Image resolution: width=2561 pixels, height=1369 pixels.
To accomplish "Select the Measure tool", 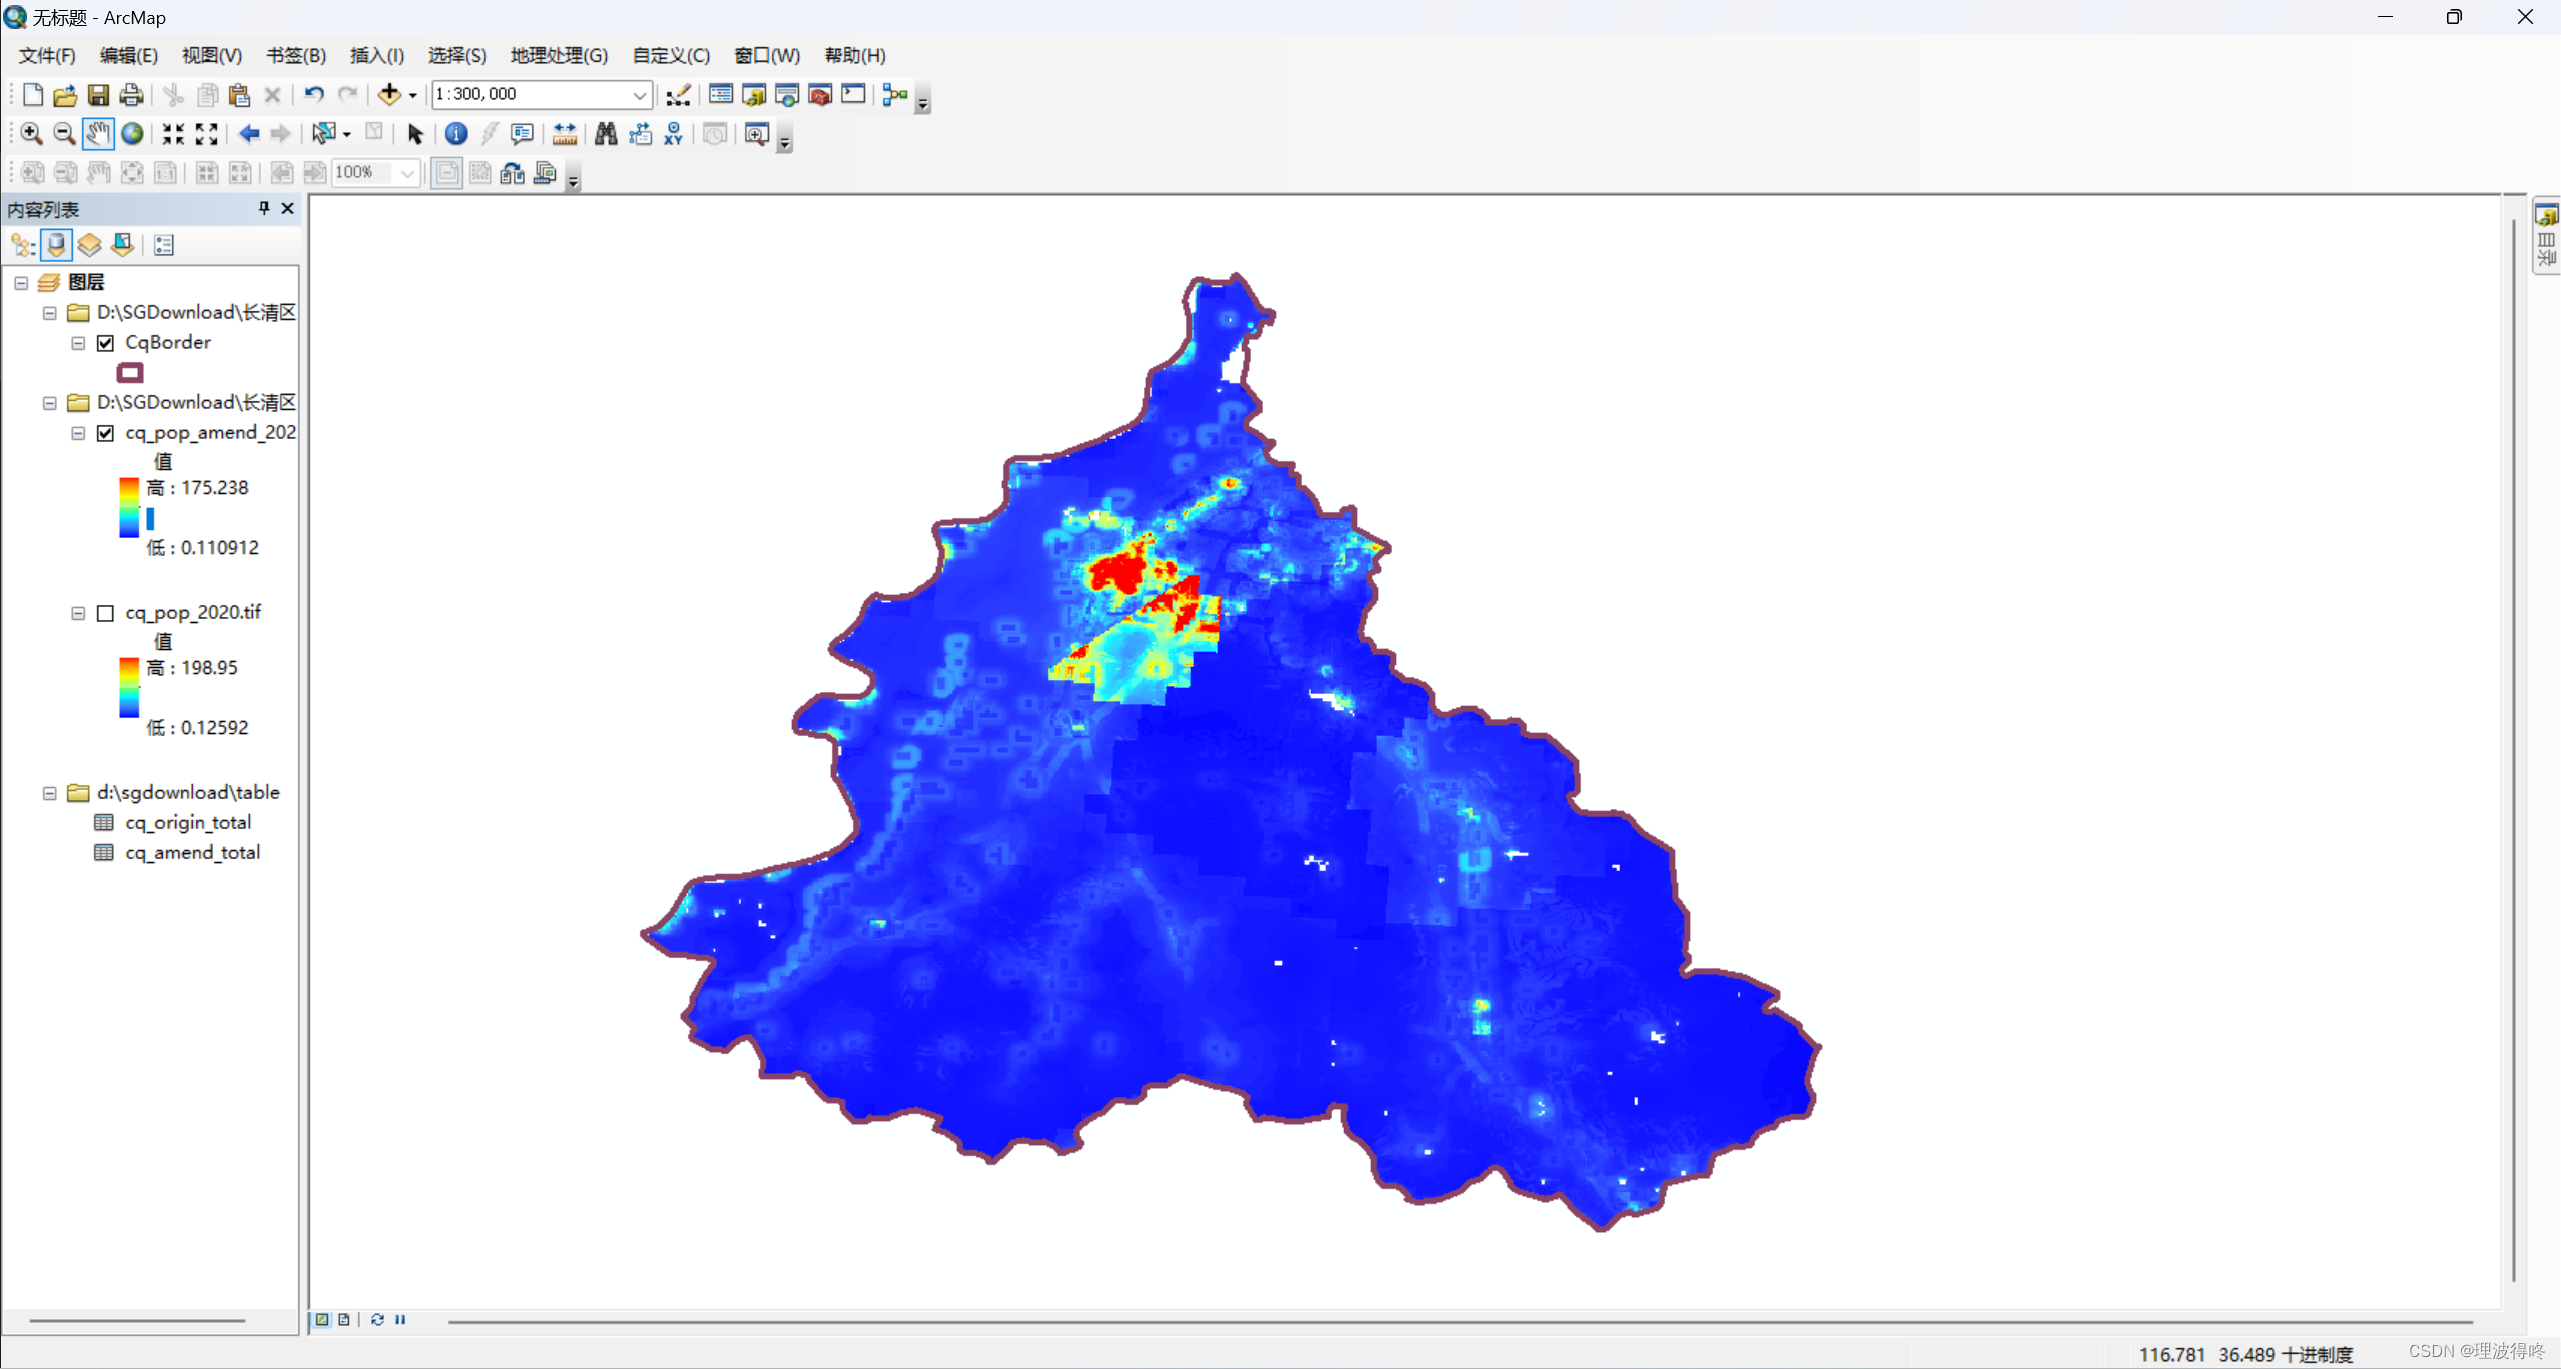I will click(564, 134).
